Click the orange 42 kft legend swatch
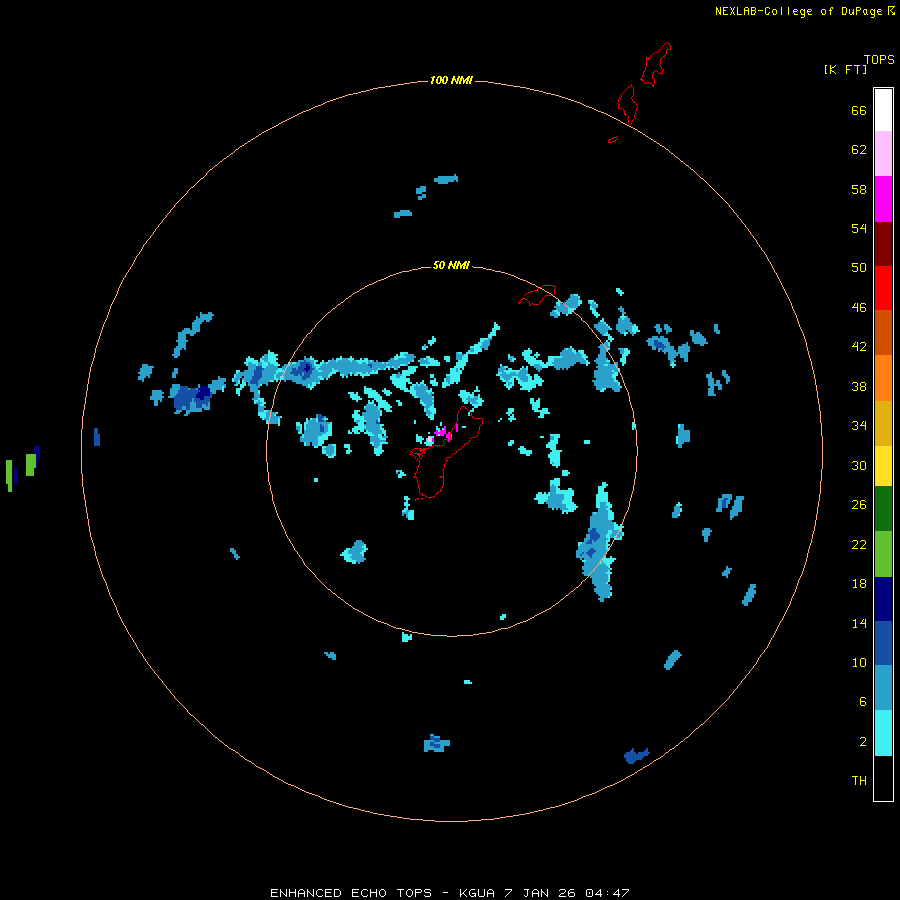Screen dimensions: 900x900 pyautogui.click(x=883, y=378)
